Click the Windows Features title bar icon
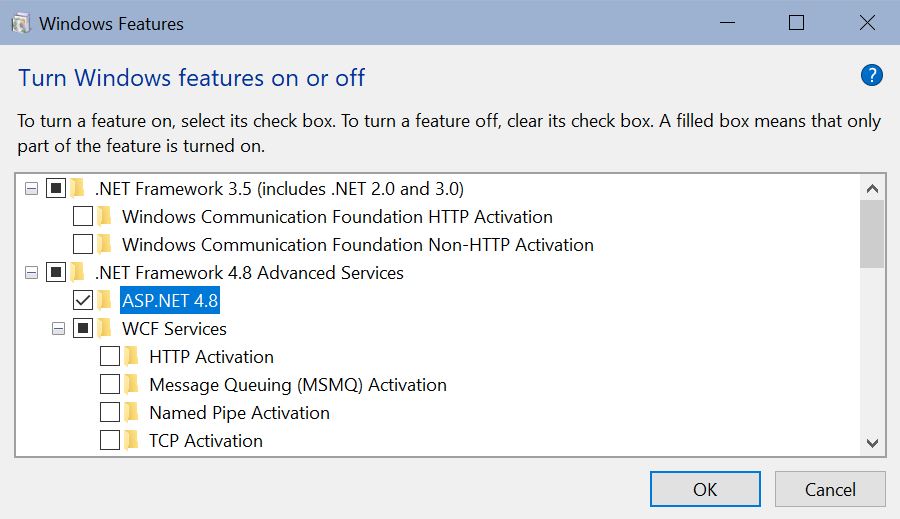Image resolution: width=900 pixels, height=519 pixels. [20, 23]
